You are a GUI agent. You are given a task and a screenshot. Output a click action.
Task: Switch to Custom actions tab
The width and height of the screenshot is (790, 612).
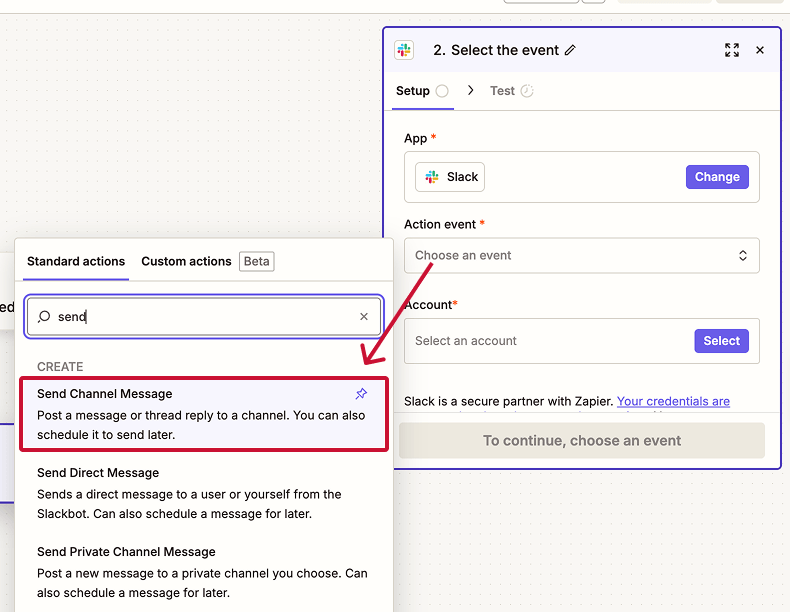click(186, 261)
